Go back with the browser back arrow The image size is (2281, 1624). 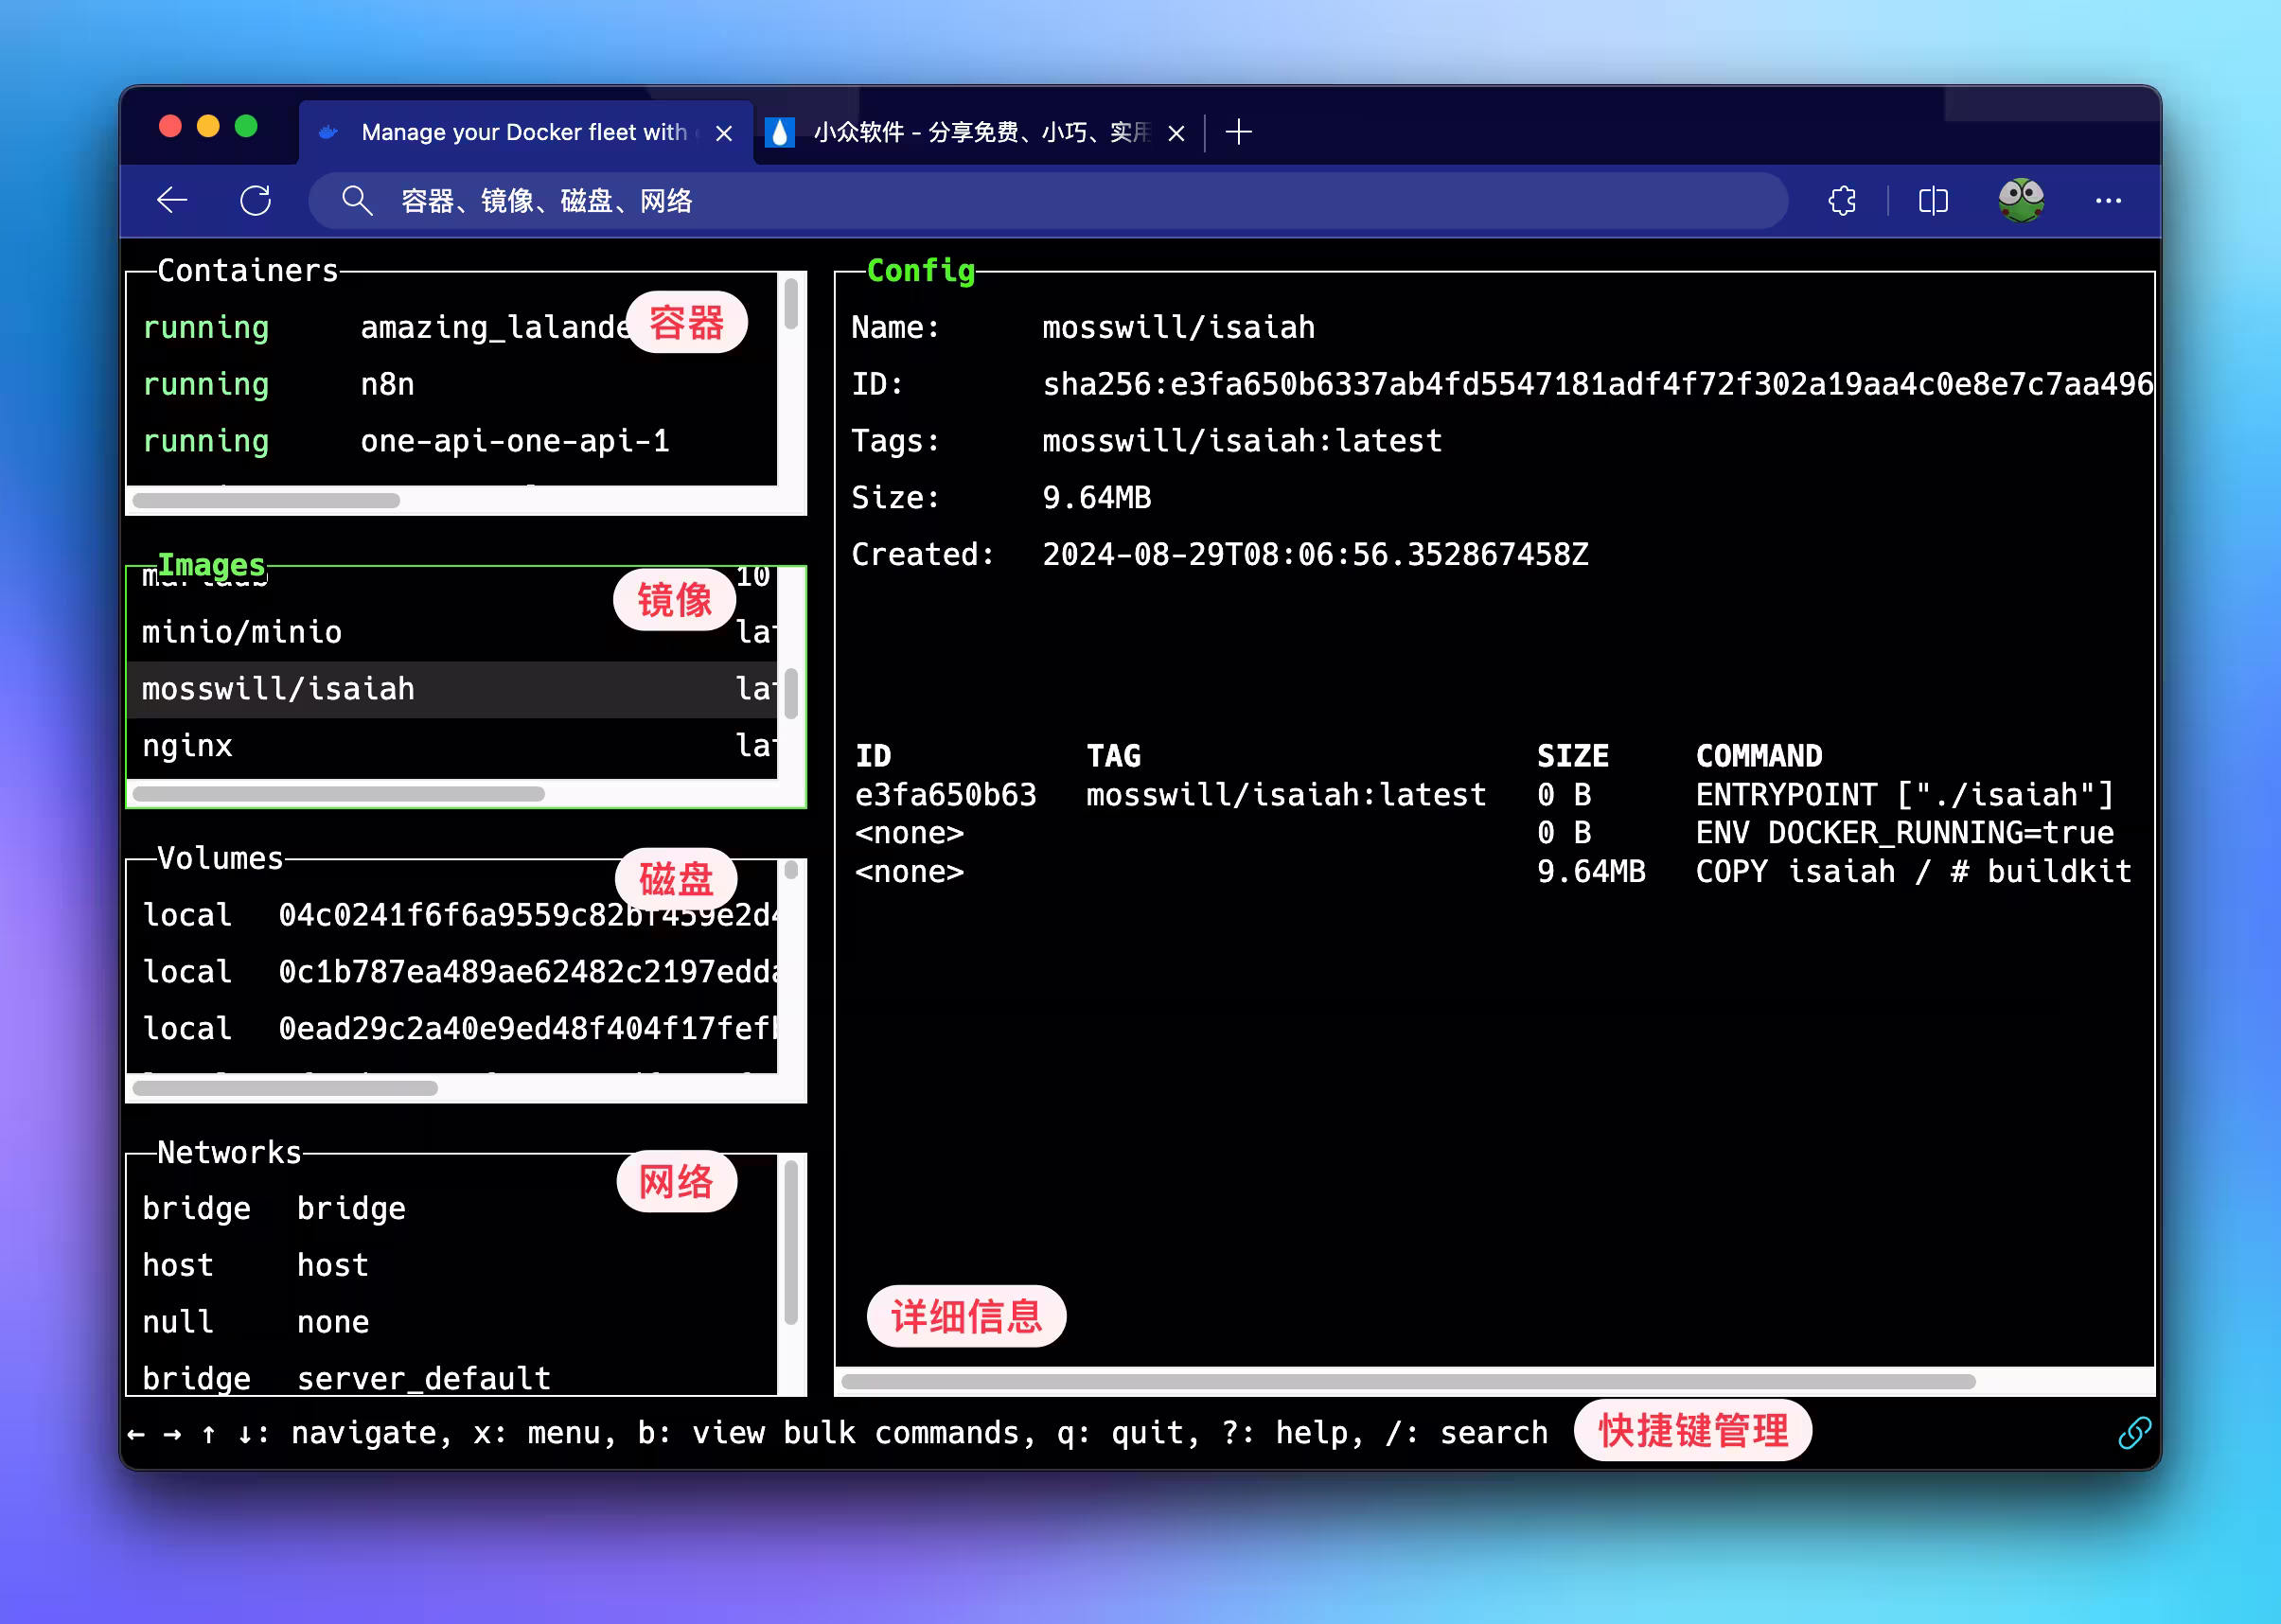tap(172, 200)
